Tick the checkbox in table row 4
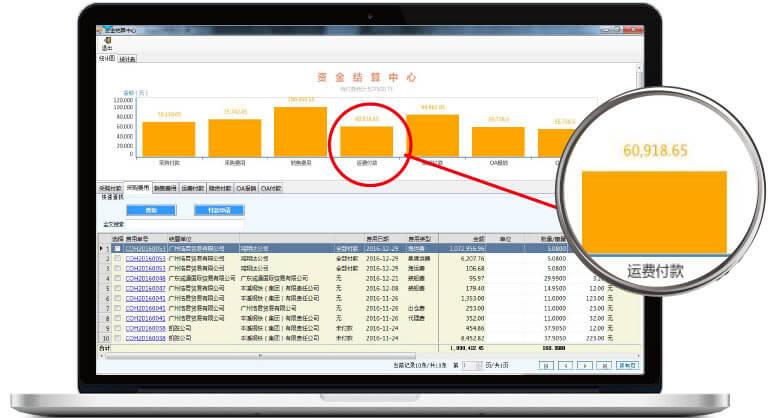Image resolution: width=773 pixels, height=418 pixels. click(x=117, y=279)
